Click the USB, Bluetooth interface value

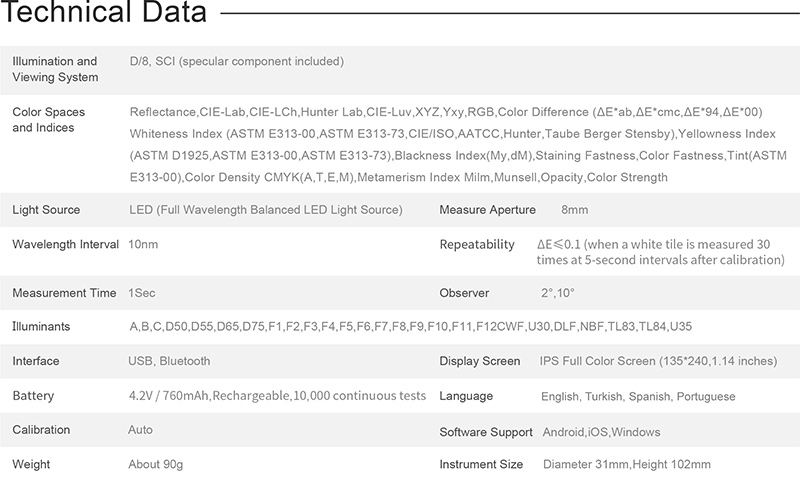tap(170, 361)
